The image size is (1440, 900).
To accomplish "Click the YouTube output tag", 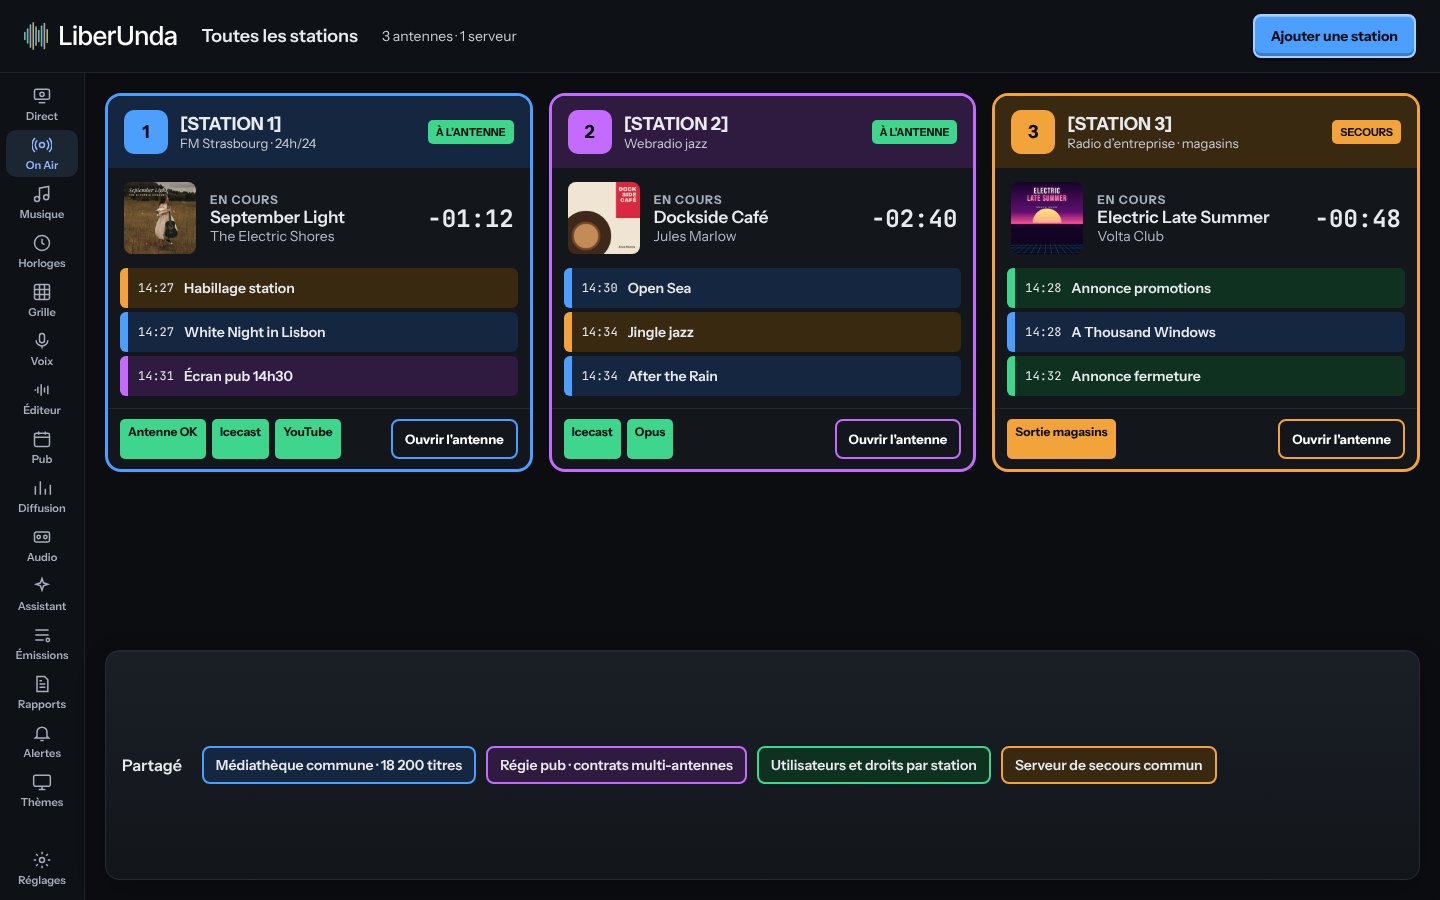I will (308, 439).
